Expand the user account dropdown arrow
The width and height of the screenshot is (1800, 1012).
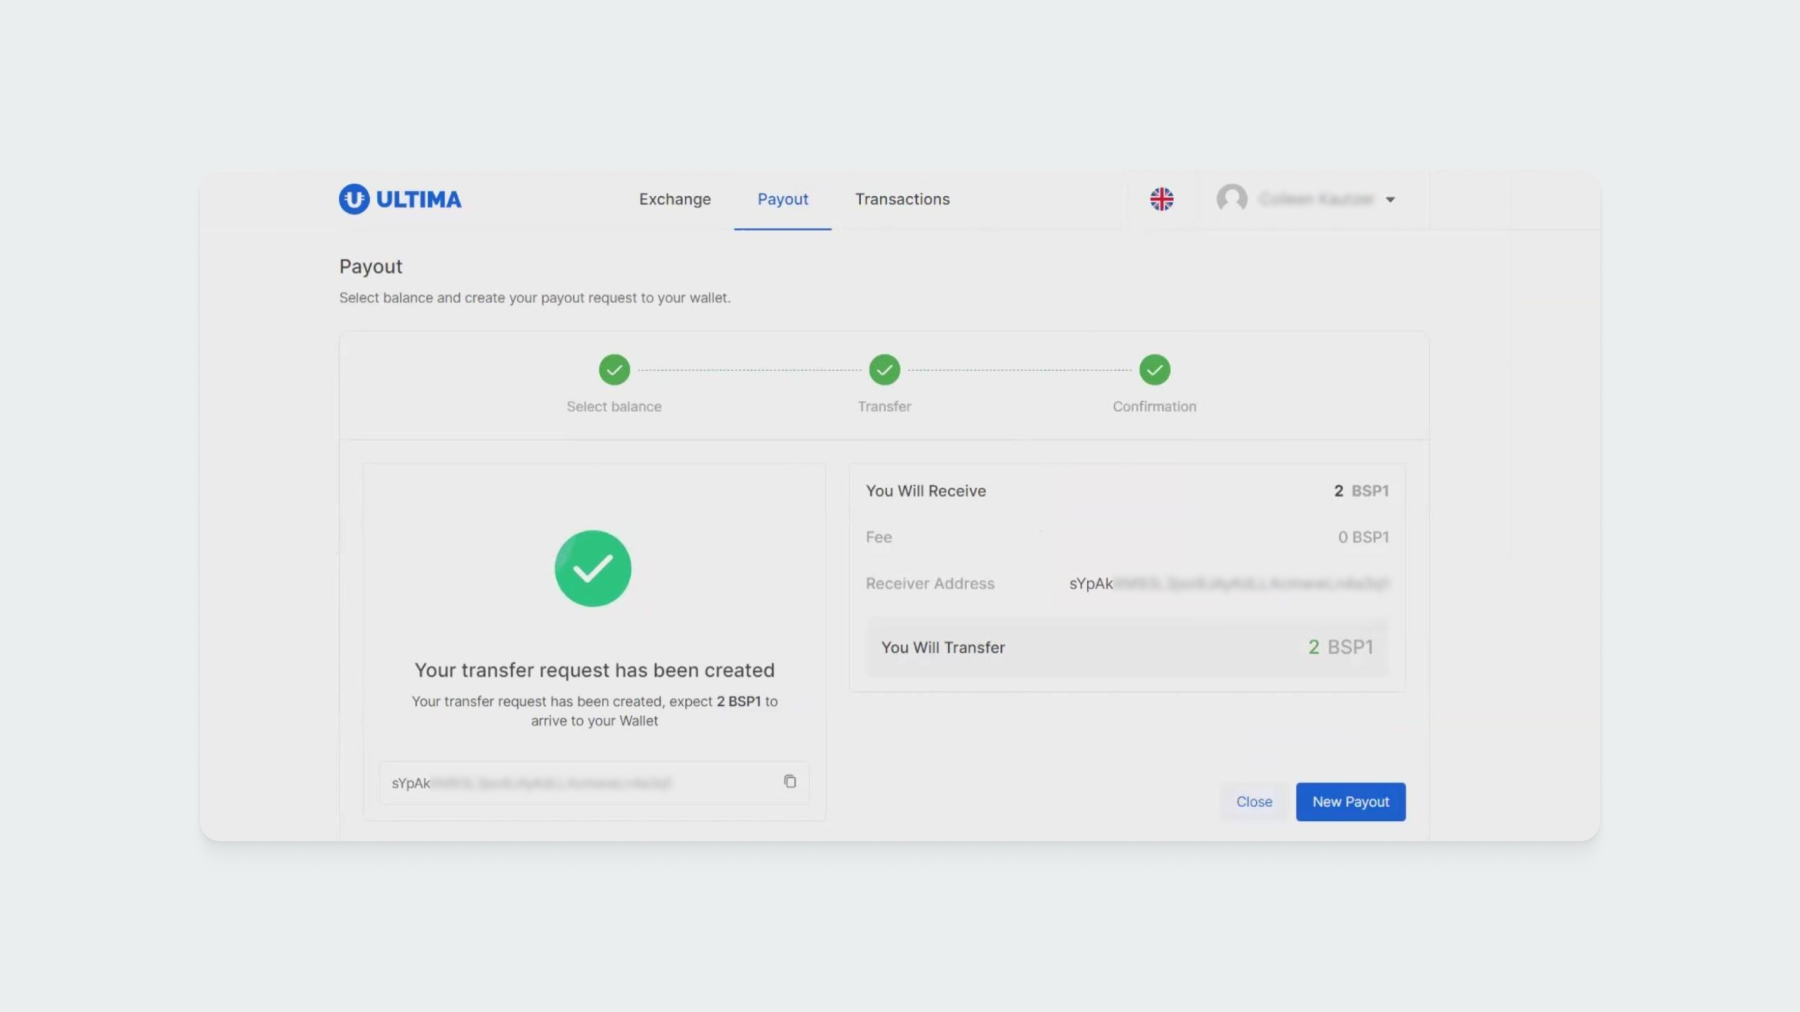click(1390, 200)
